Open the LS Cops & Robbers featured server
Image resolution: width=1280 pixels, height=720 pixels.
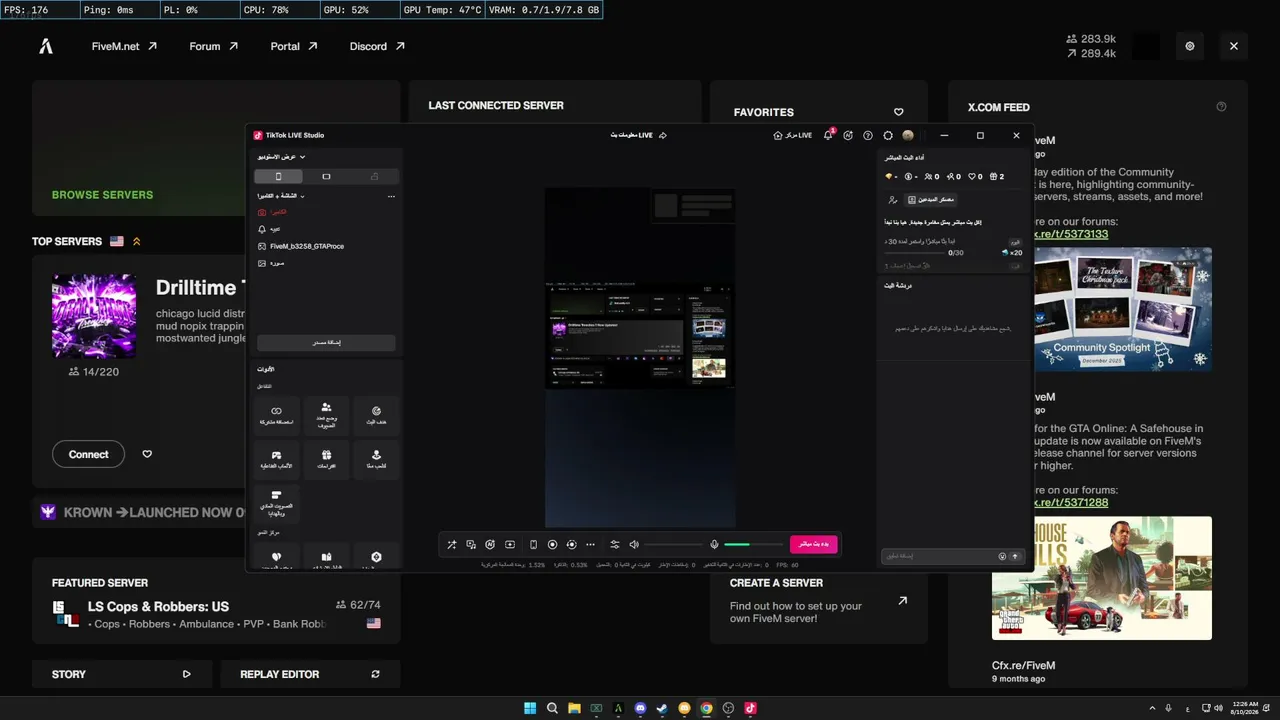[x=216, y=613]
